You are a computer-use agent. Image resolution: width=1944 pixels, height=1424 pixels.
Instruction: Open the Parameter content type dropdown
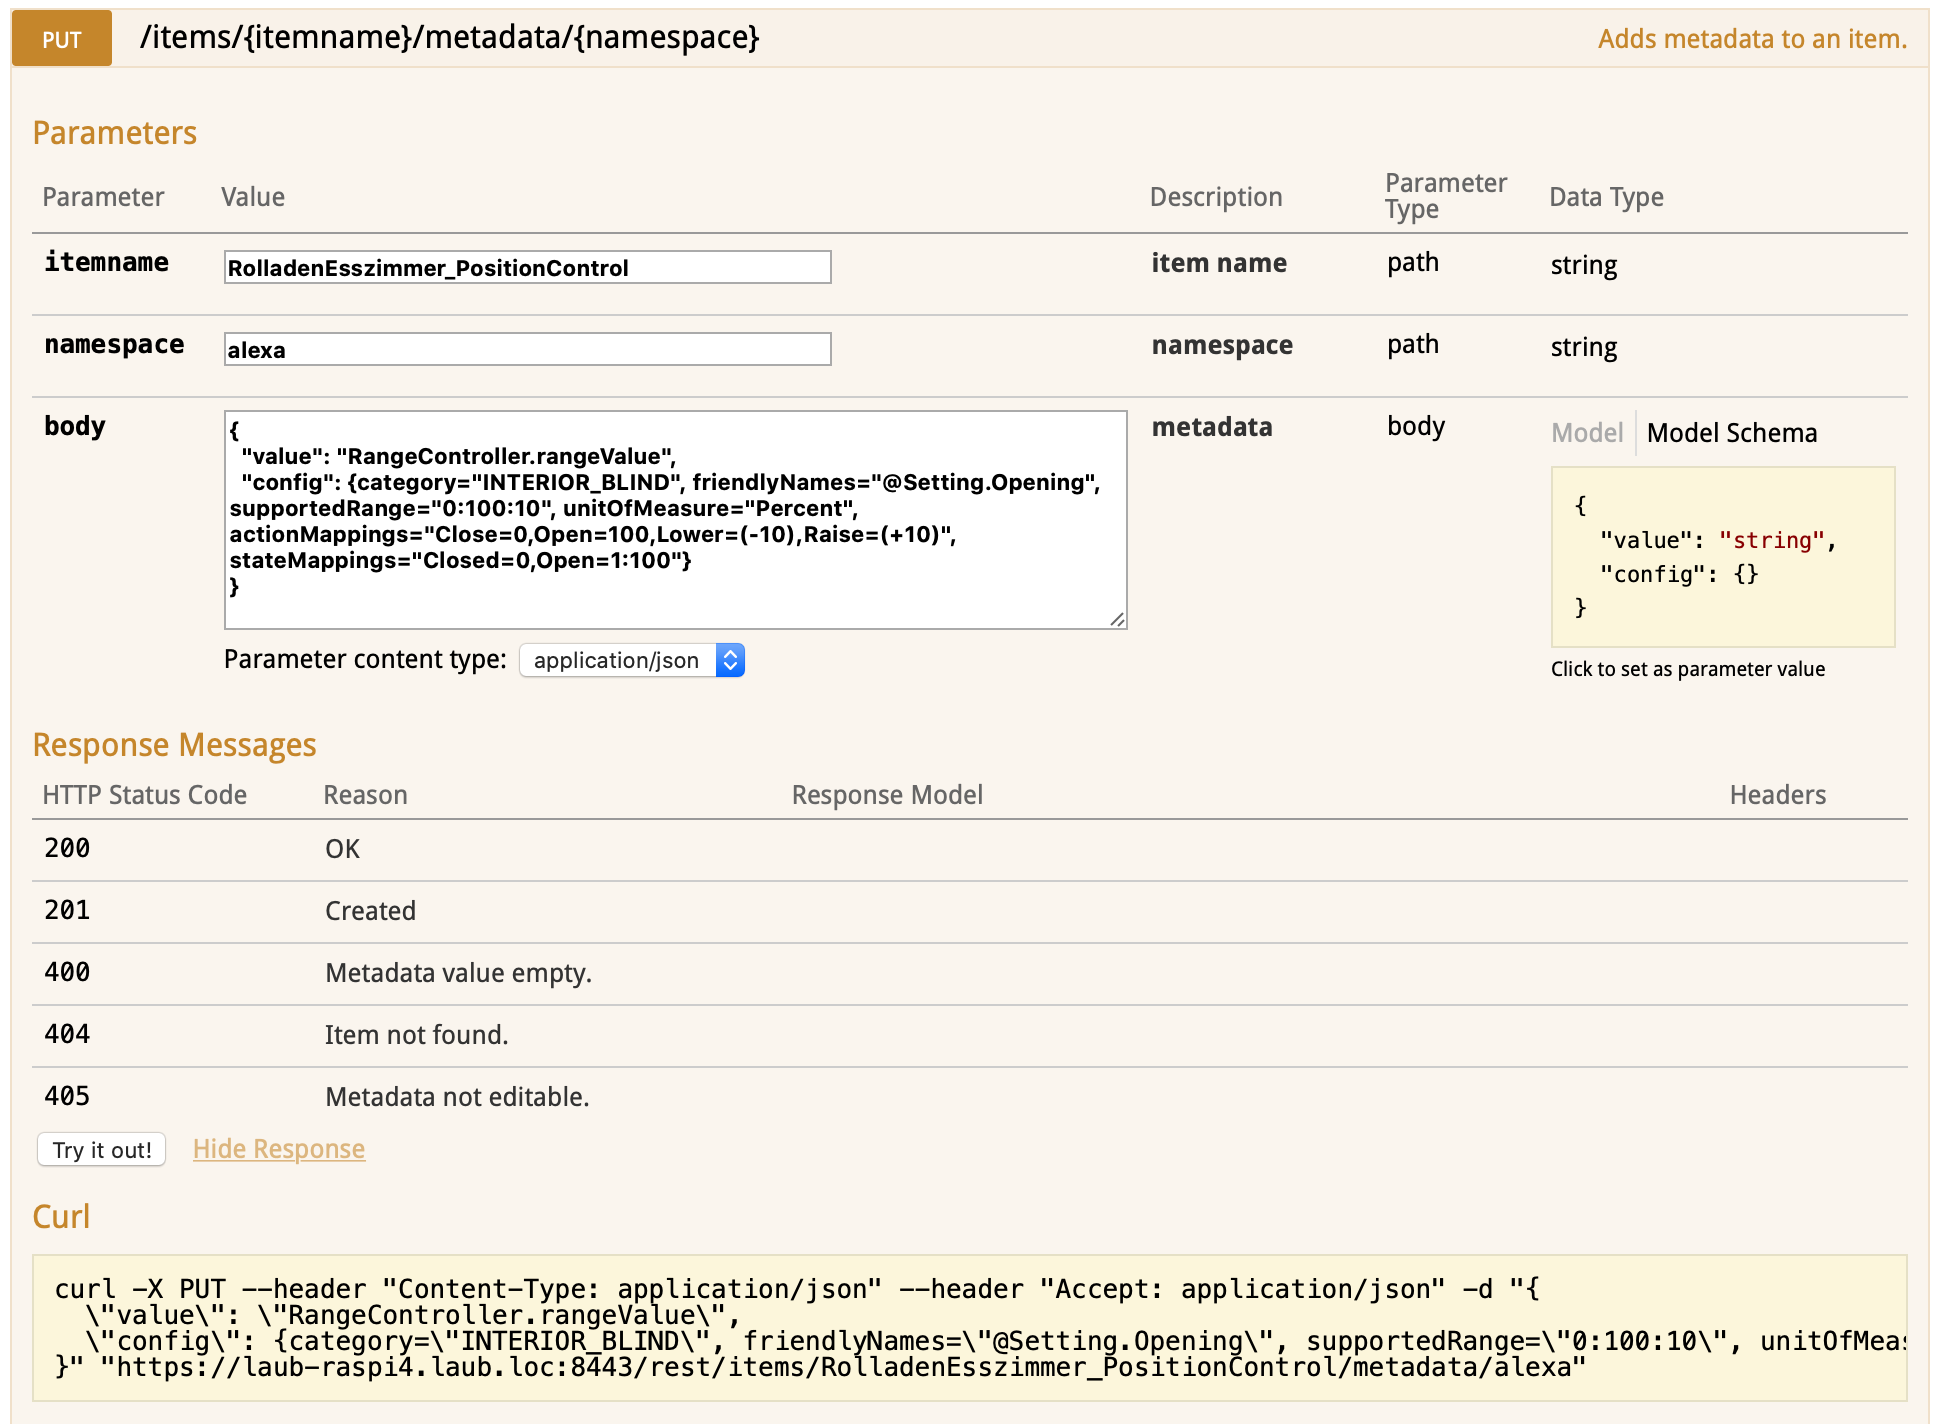click(x=617, y=660)
